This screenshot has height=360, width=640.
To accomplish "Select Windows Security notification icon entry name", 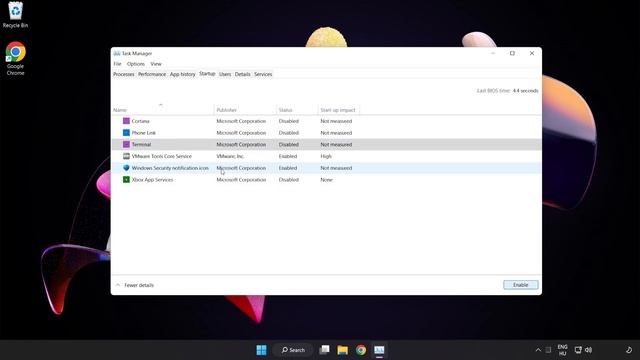I will tap(170, 168).
